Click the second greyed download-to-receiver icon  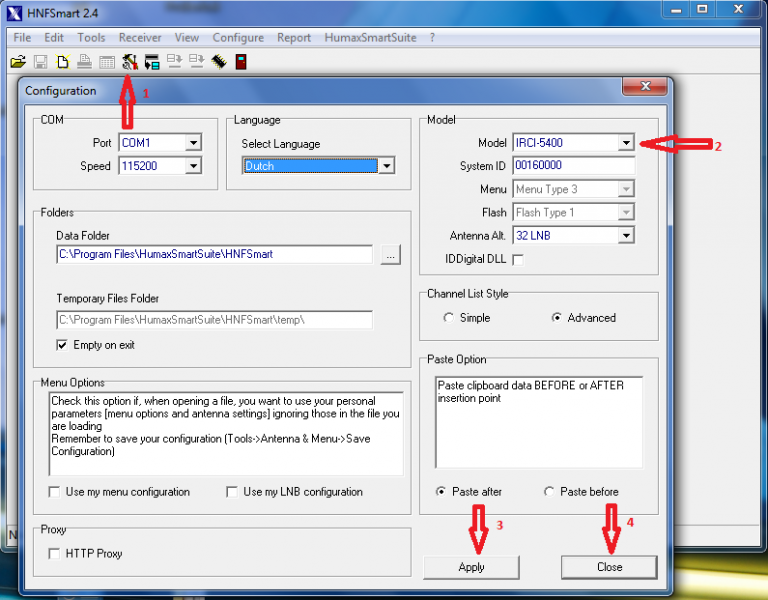pyautogui.click(x=197, y=62)
